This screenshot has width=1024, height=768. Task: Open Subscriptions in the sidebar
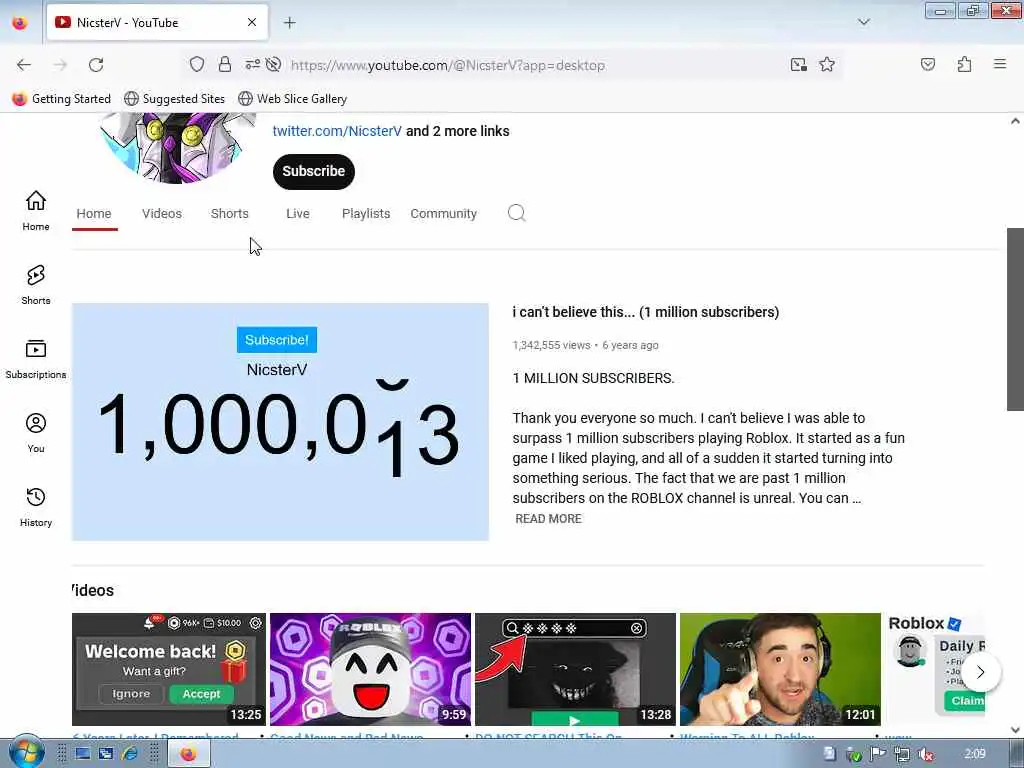click(x=36, y=359)
